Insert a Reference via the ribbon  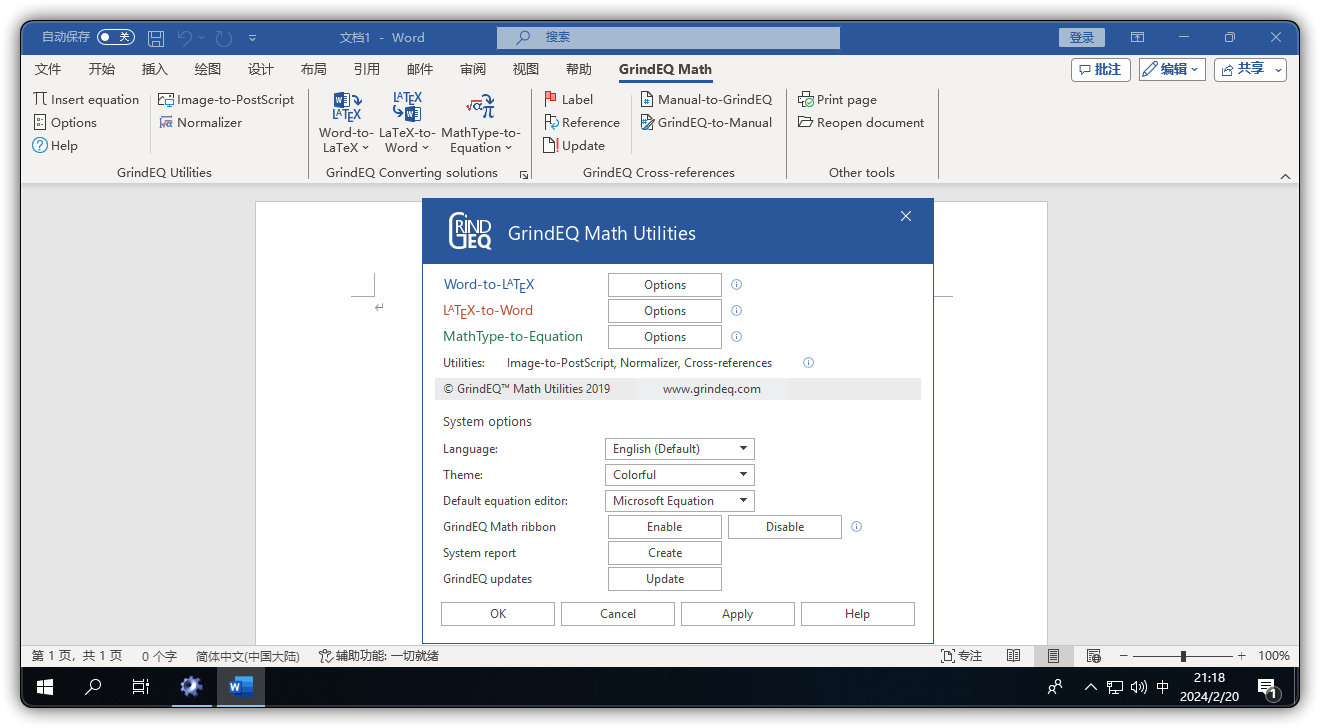pos(581,122)
